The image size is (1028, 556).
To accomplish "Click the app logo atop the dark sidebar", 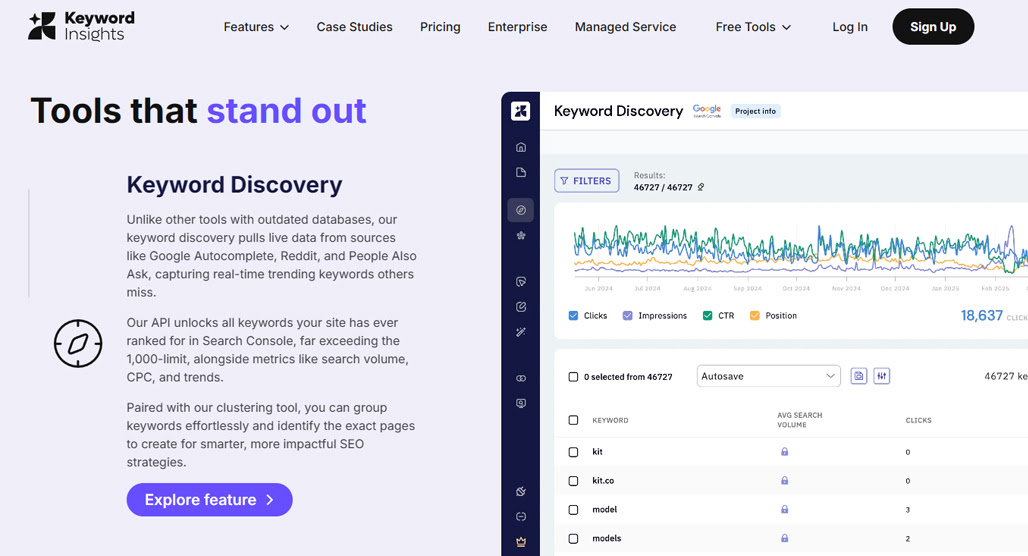I will [521, 111].
